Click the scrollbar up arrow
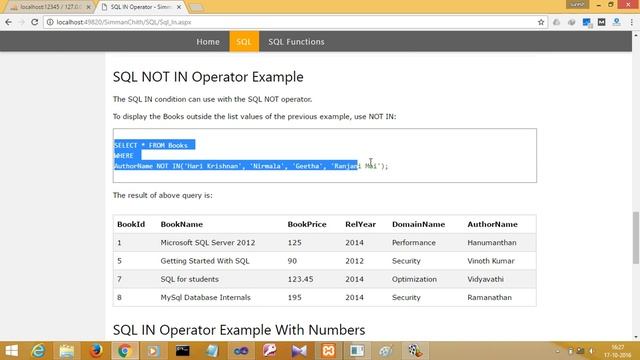Viewport: 640px width, 360px height. point(636,35)
